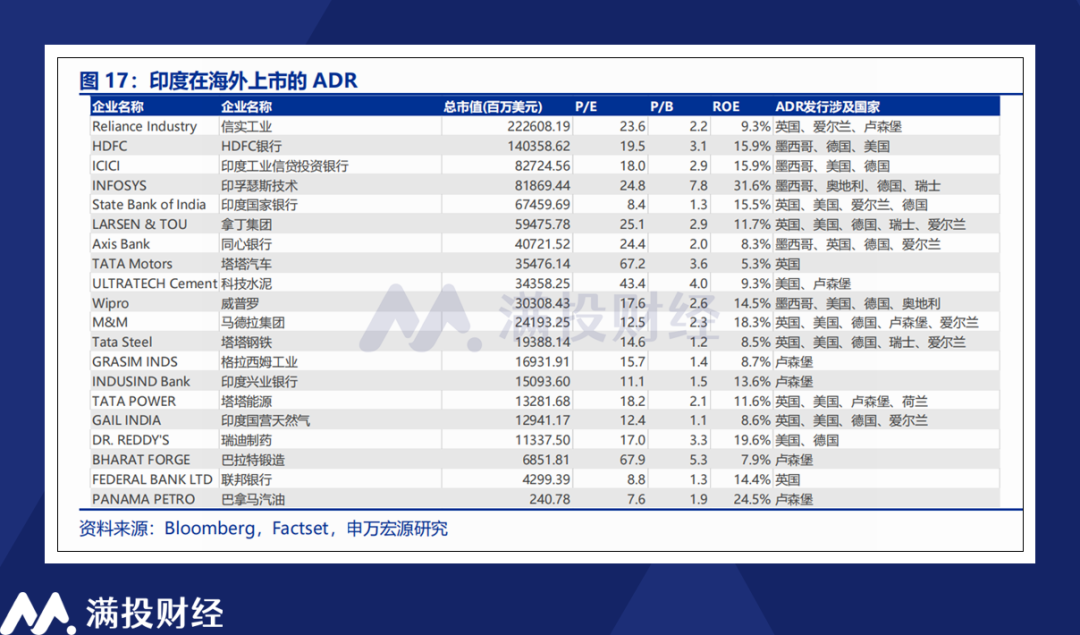Select the ROE column header
Screen dimensions: 1080x635
(726, 107)
